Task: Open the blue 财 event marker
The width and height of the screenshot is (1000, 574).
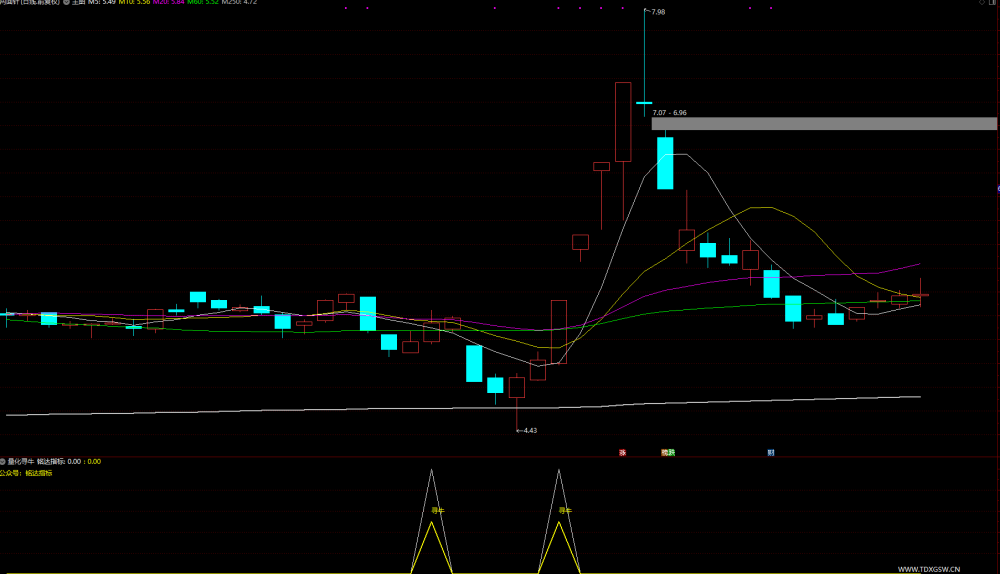Action: tap(771, 453)
